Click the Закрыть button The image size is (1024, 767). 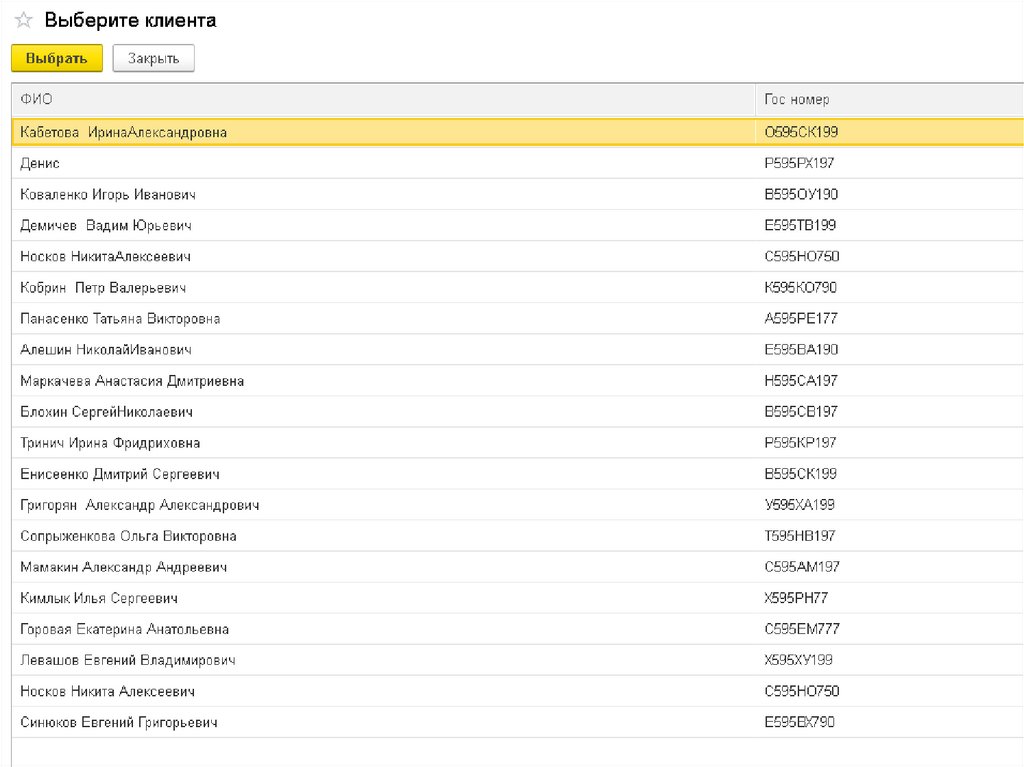153,59
